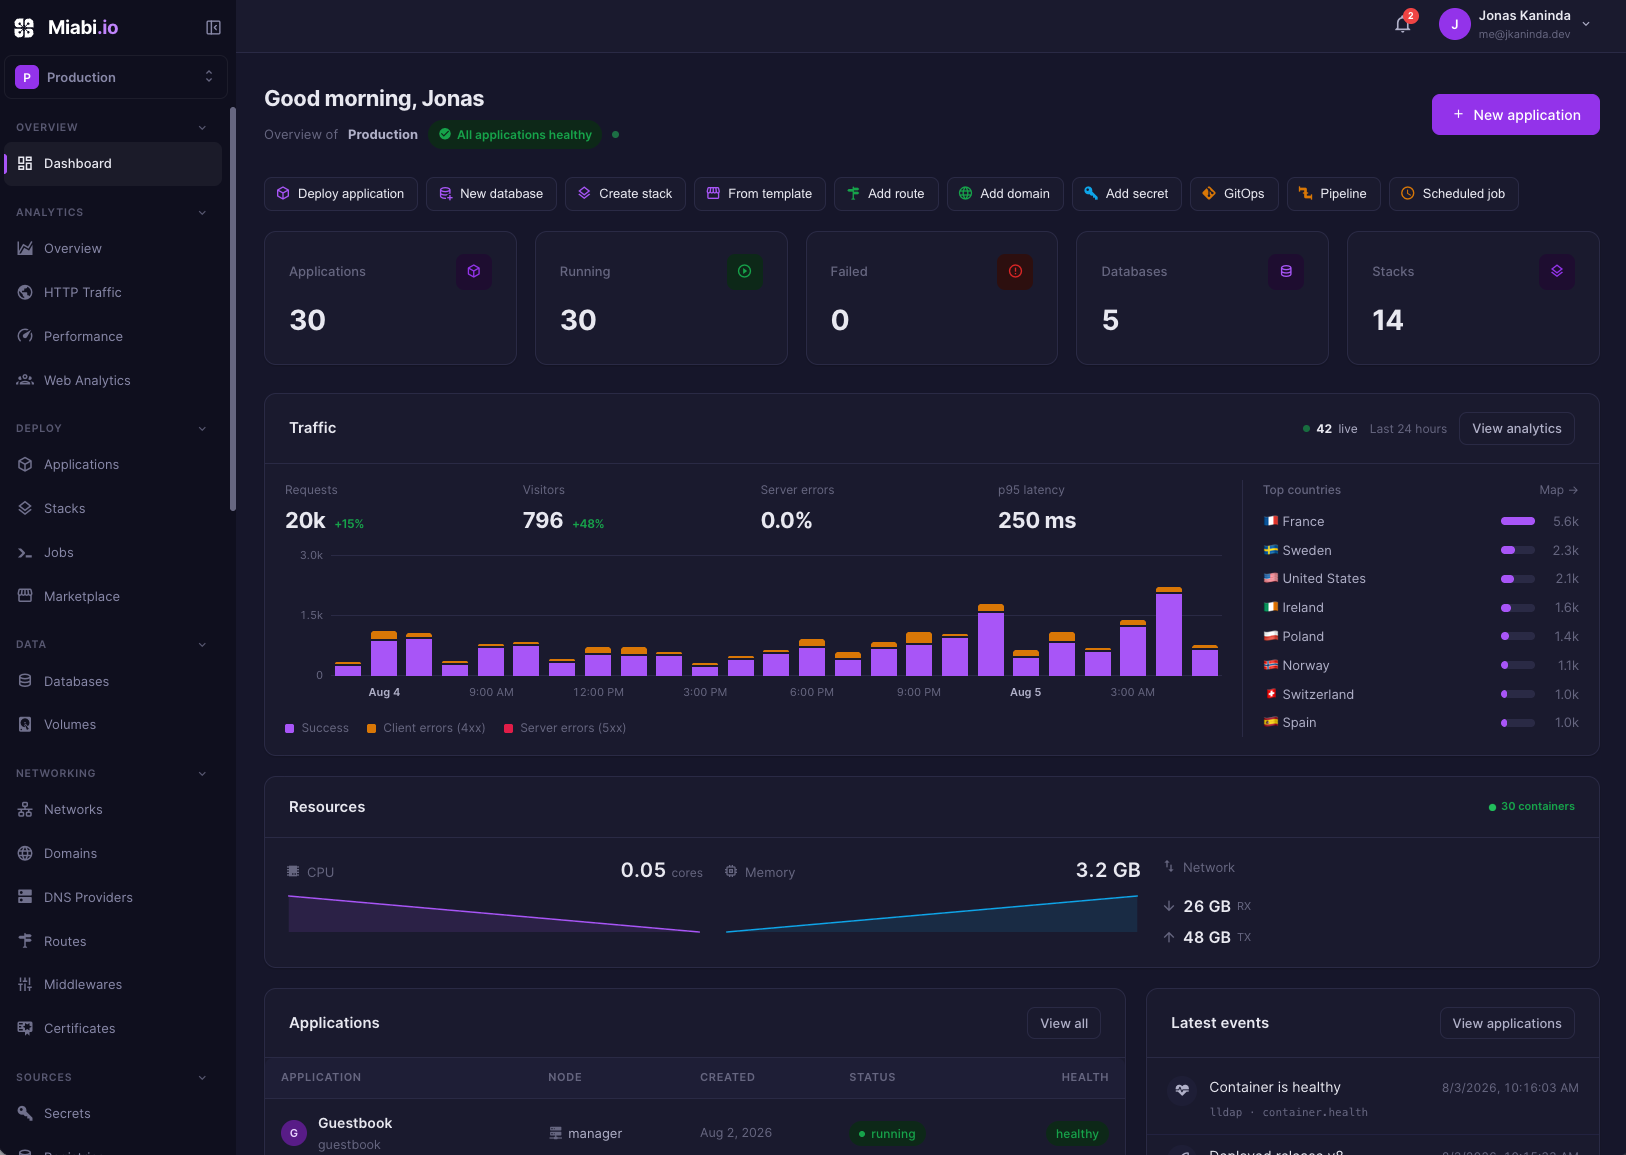Collapse the Sources sidebar section
This screenshot has width=1626, height=1155.
[202, 1077]
